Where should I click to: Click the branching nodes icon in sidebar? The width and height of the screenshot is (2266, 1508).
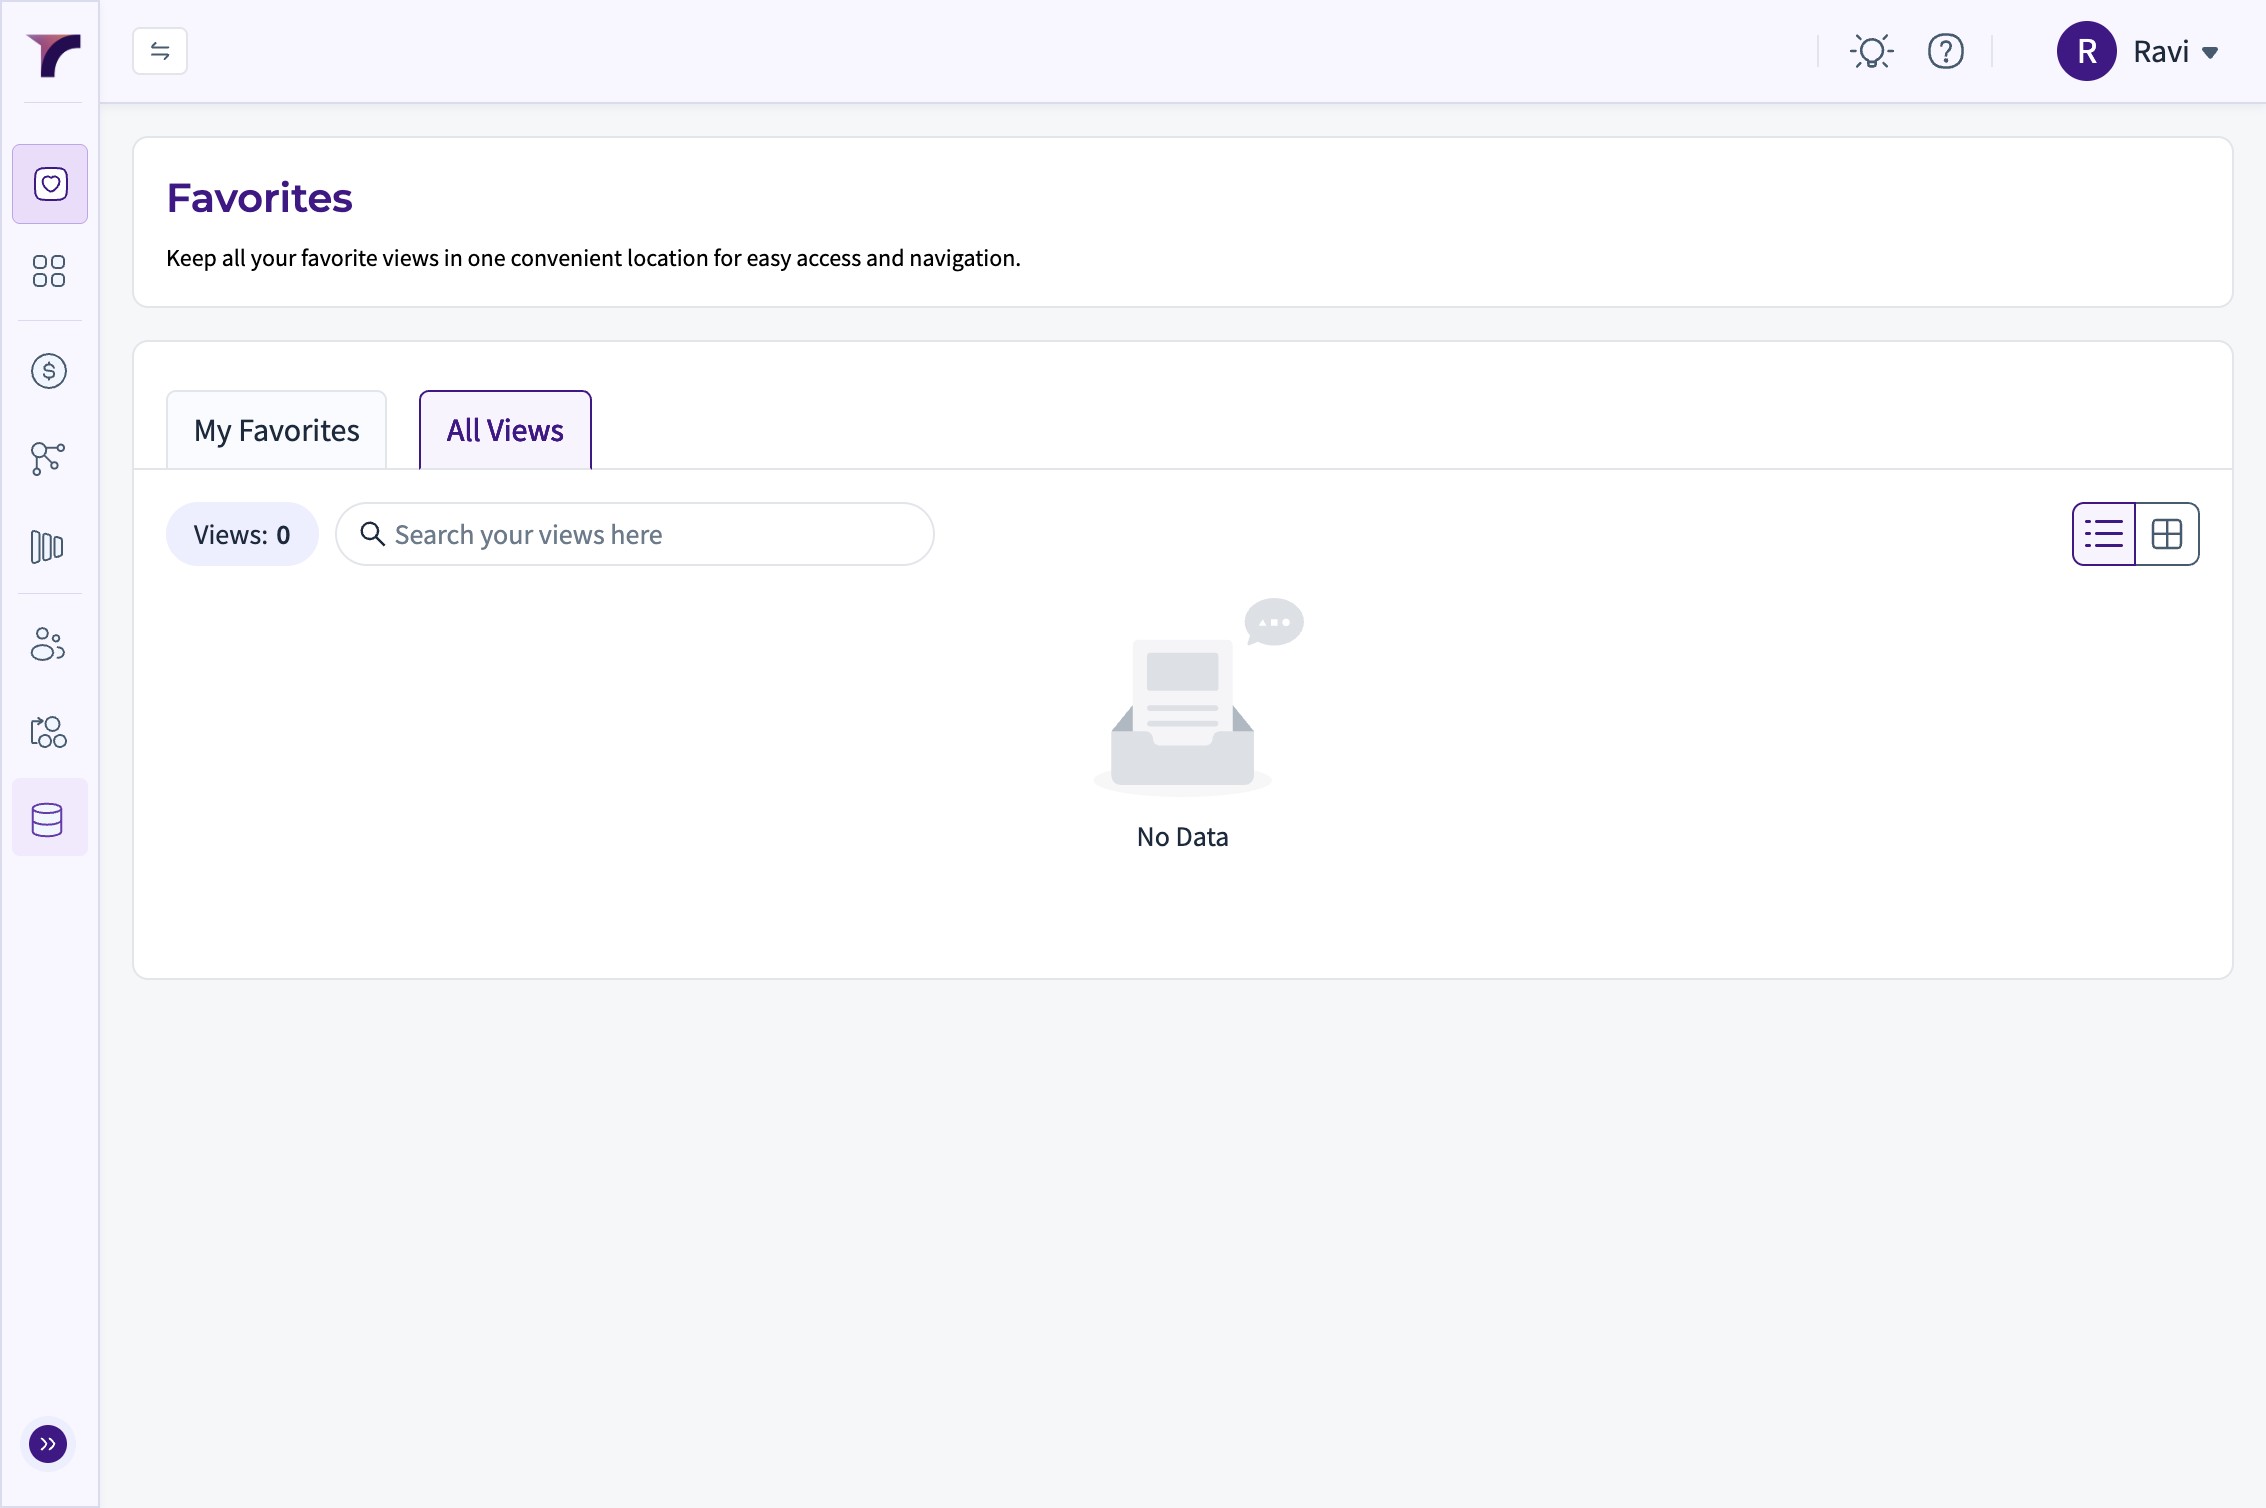pyautogui.click(x=48, y=458)
